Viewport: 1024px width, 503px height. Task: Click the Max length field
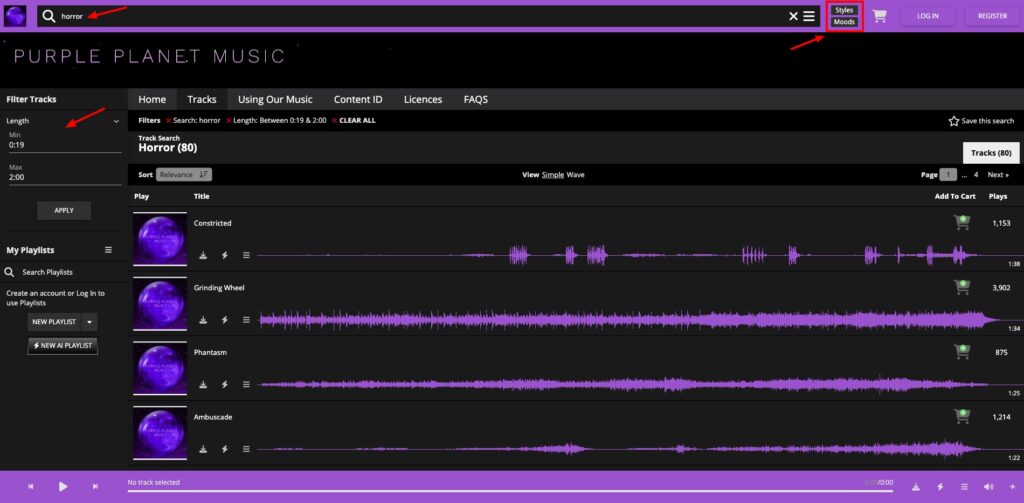click(65, 177)
